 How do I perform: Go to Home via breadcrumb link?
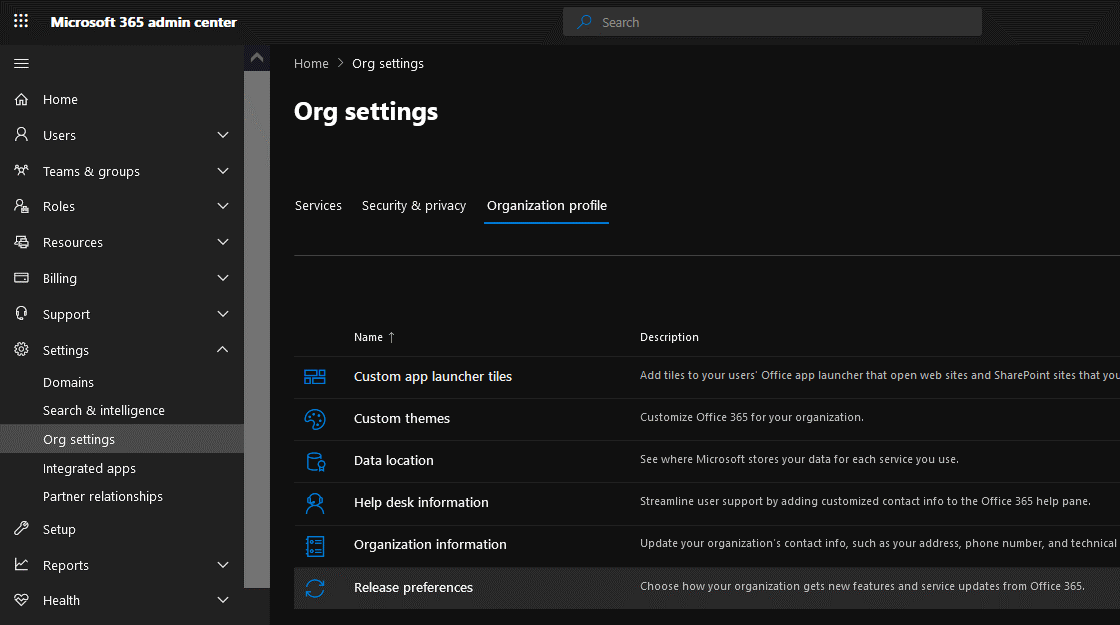311,63
